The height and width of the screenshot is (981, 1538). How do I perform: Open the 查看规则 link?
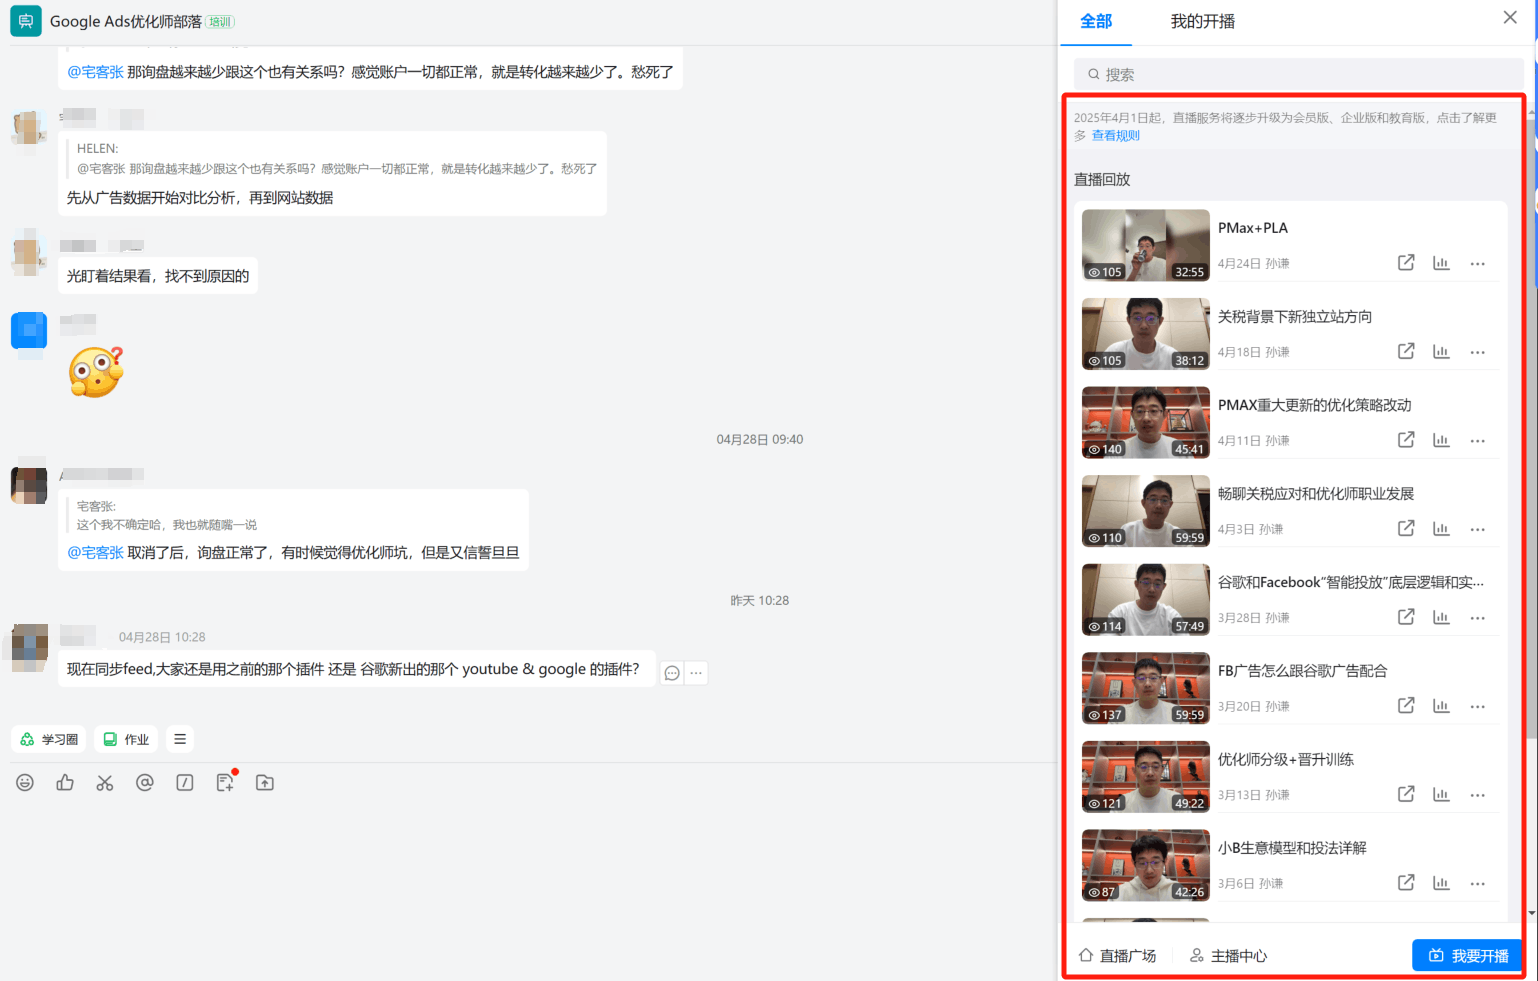1116,135
